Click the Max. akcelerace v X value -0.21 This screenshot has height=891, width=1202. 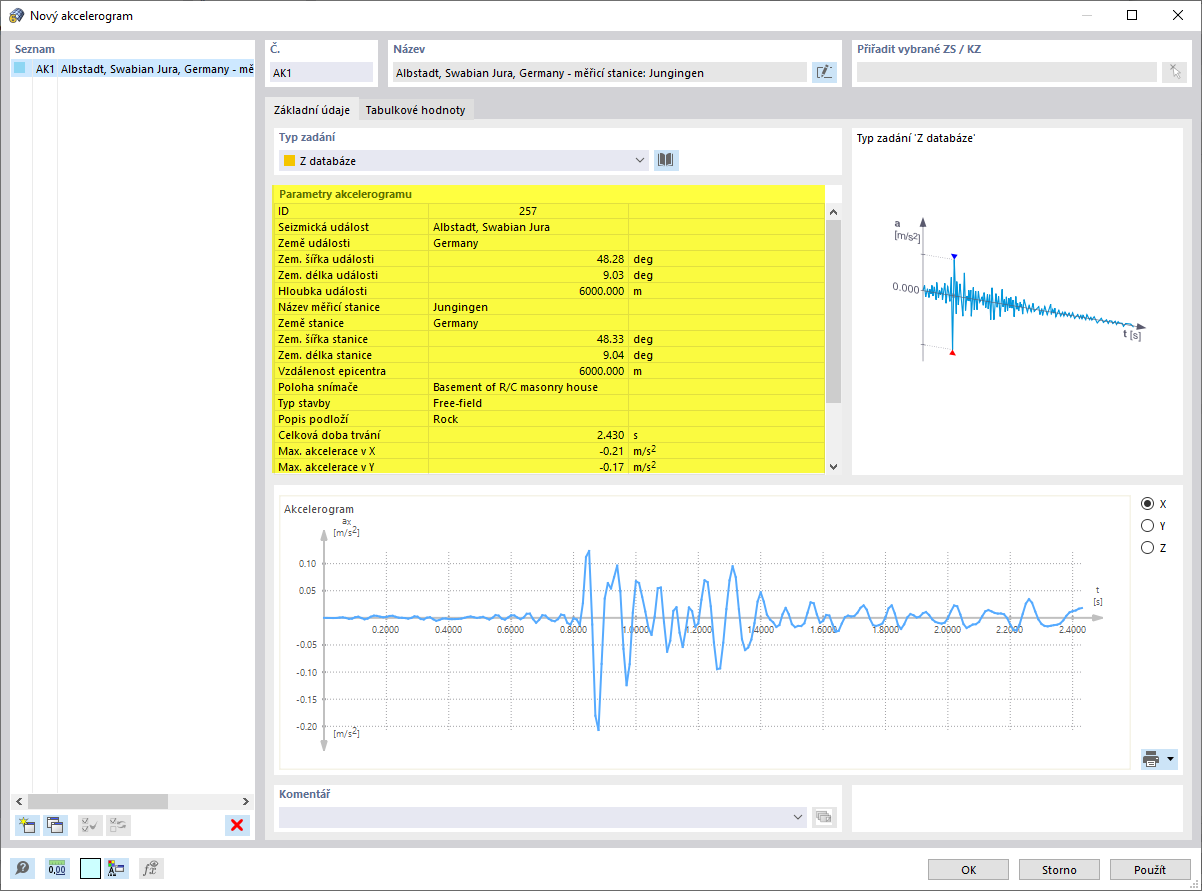pyautogui.click(x=528, y=451)
